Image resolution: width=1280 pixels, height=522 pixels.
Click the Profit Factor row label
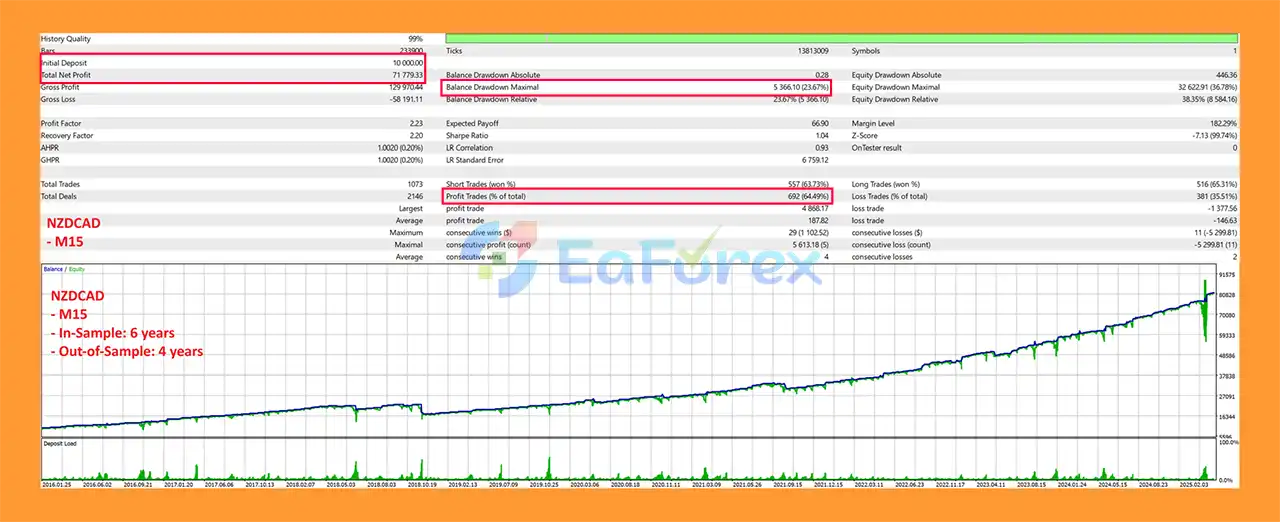pyautogui.click(x=60, y=124)
